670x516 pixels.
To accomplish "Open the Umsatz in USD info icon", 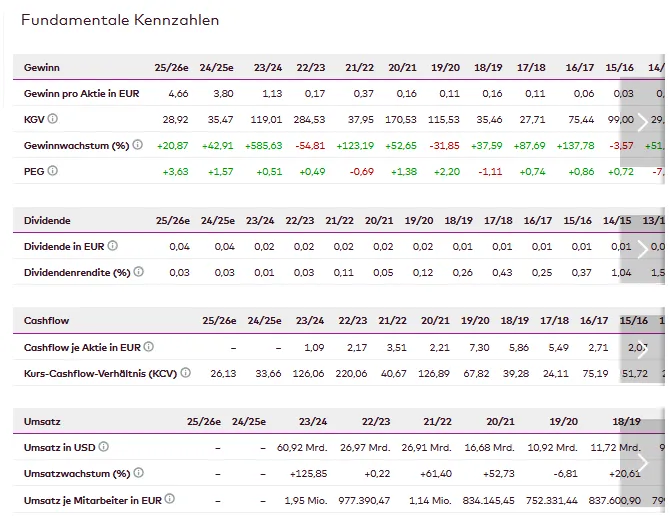I will (x=103, y=447).
